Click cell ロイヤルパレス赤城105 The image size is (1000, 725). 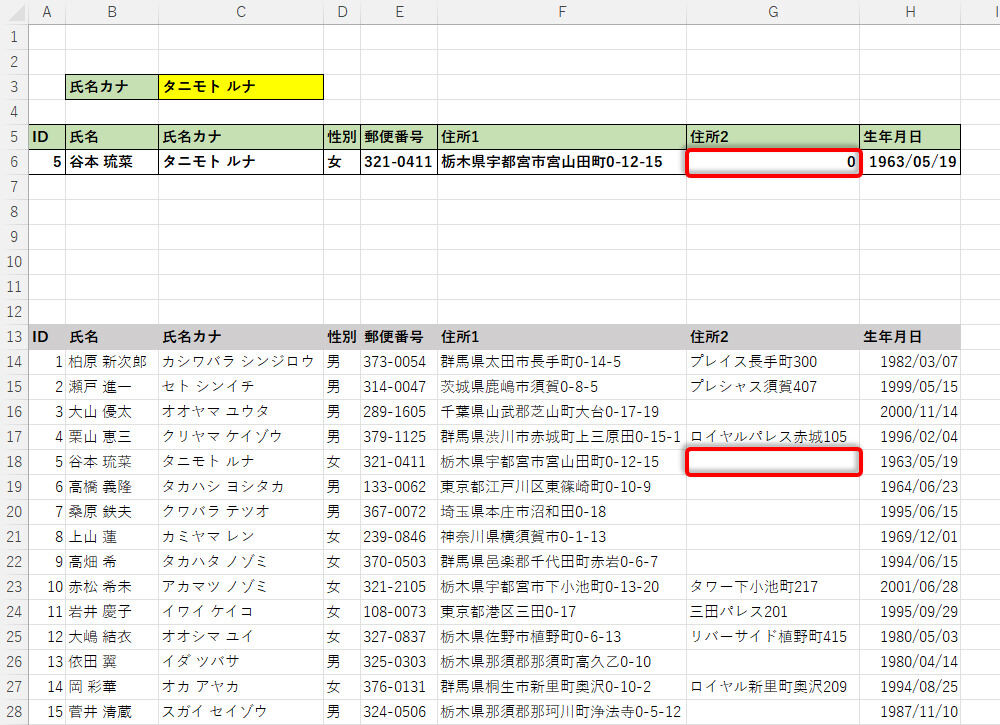[x=773, y=437]
